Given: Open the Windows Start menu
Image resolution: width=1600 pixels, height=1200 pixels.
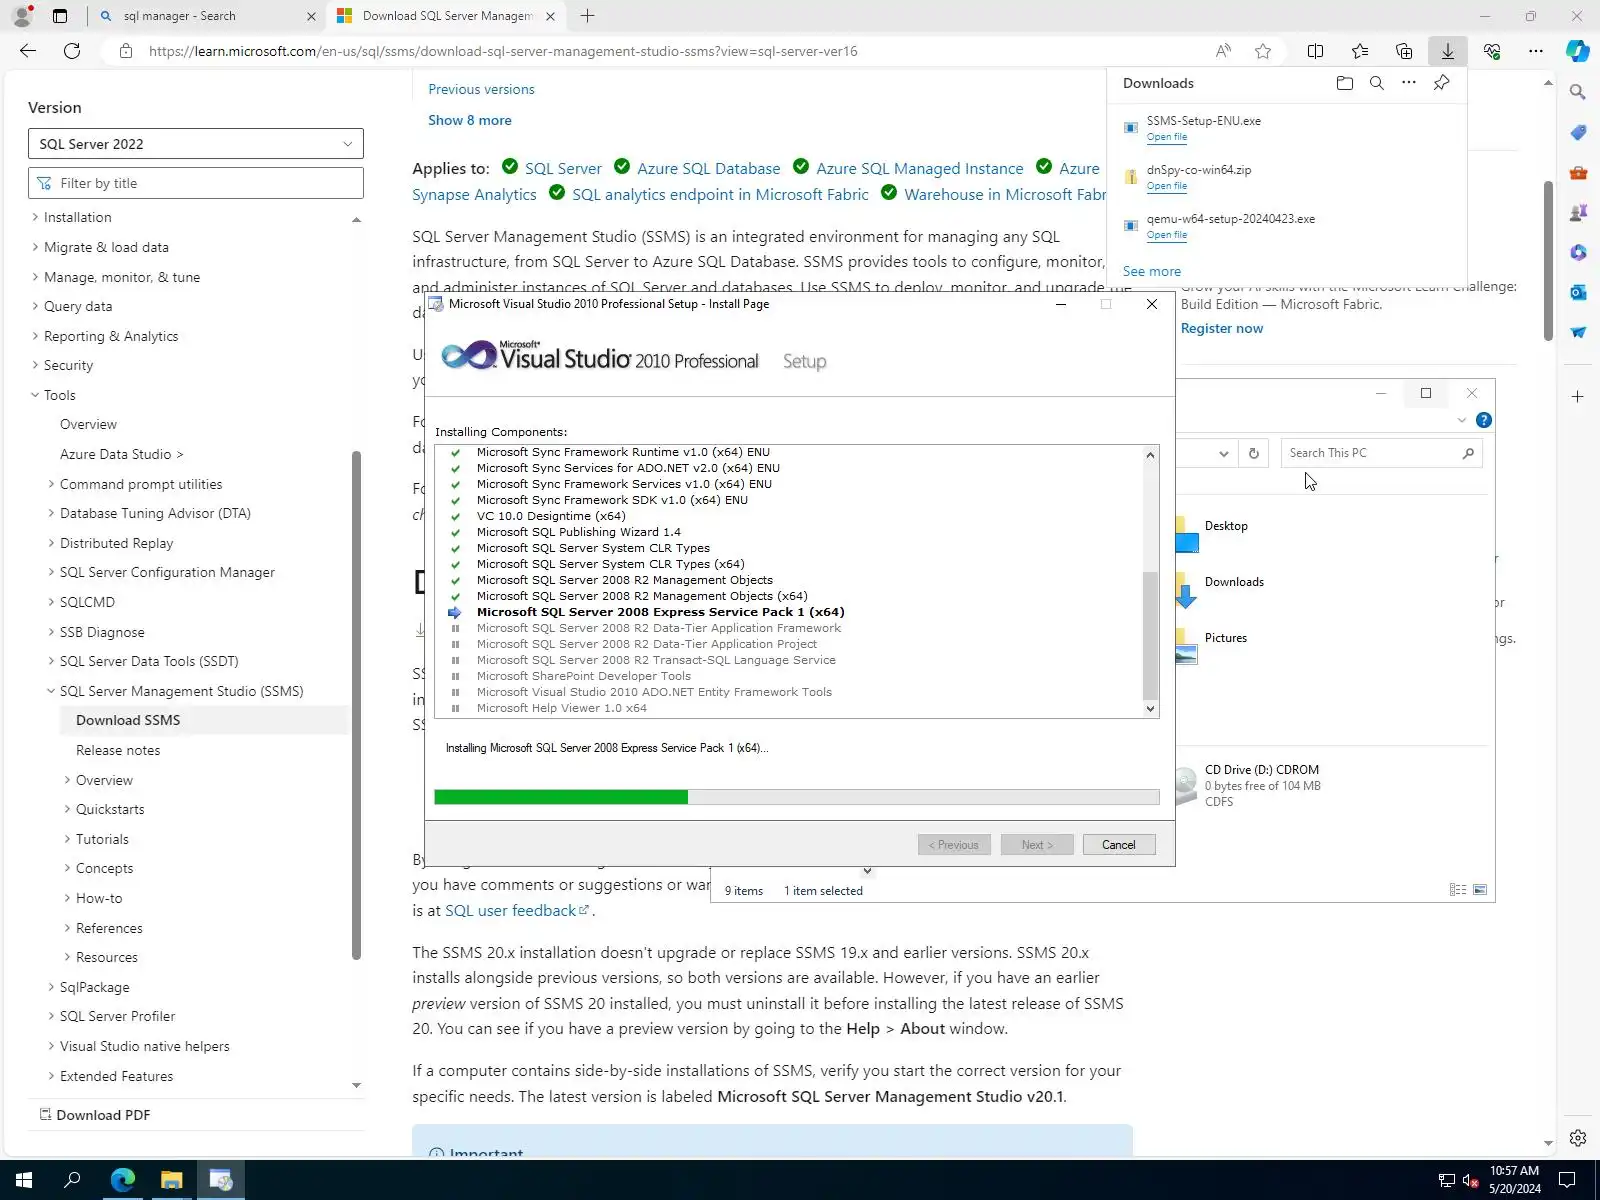Looking at the screenshot, I should click(24, 1180).
